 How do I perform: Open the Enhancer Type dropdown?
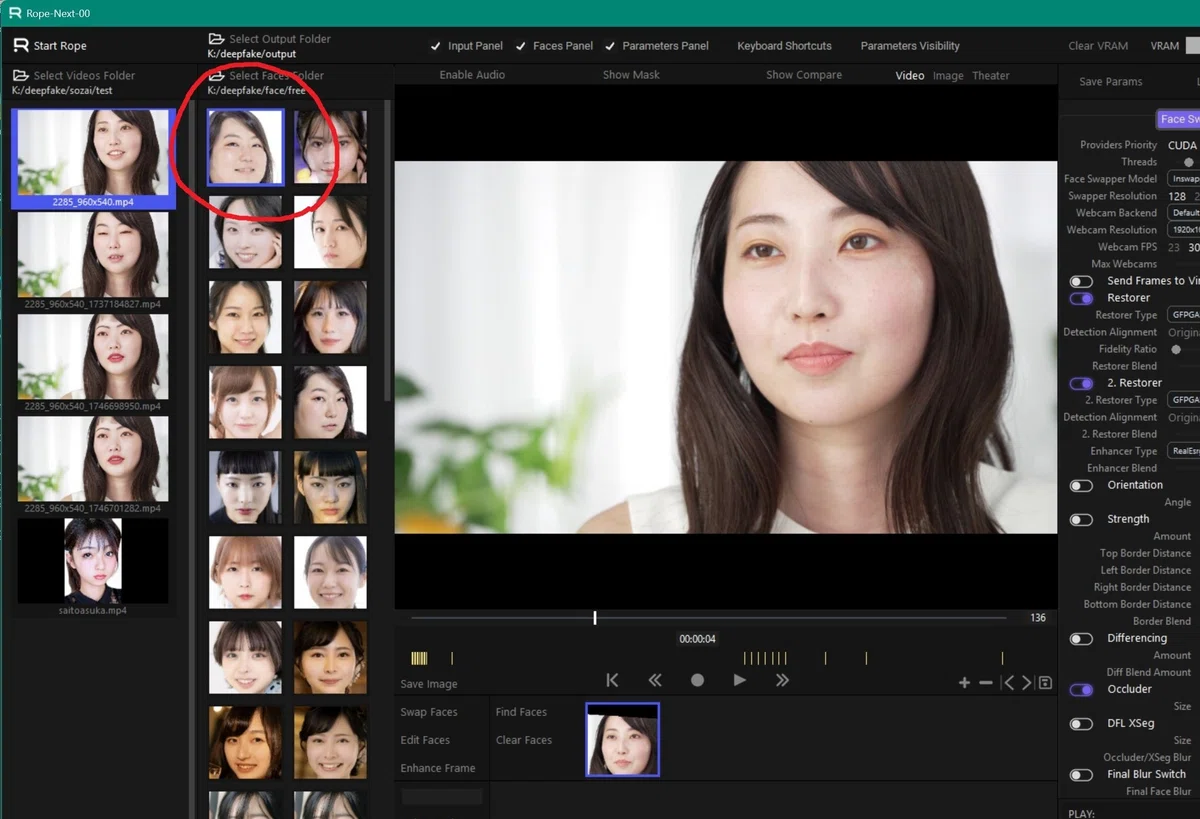click(1184, 451)
